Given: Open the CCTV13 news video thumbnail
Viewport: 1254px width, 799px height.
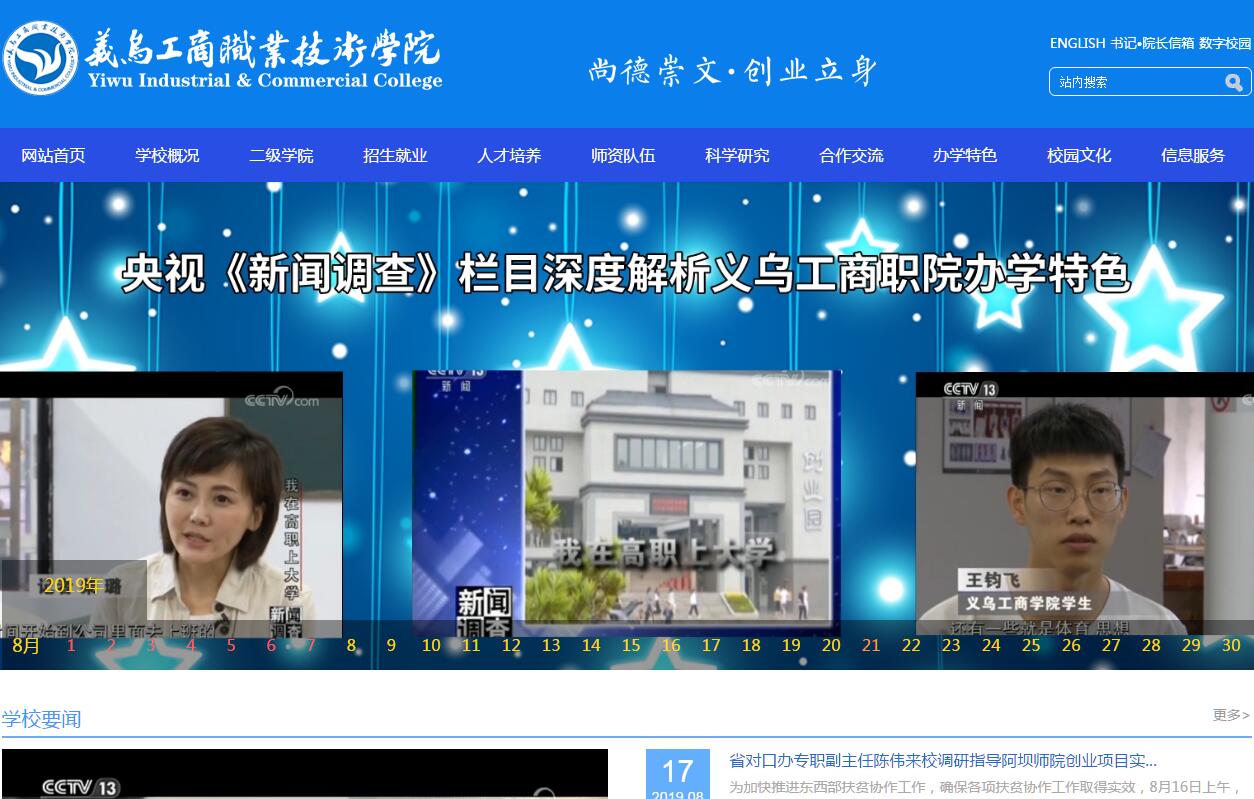Looking at the screenshot, I should [305, 774].
